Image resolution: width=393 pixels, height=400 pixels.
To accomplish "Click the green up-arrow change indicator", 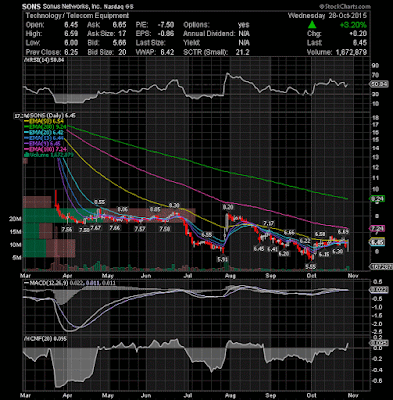I will (312, 25).
